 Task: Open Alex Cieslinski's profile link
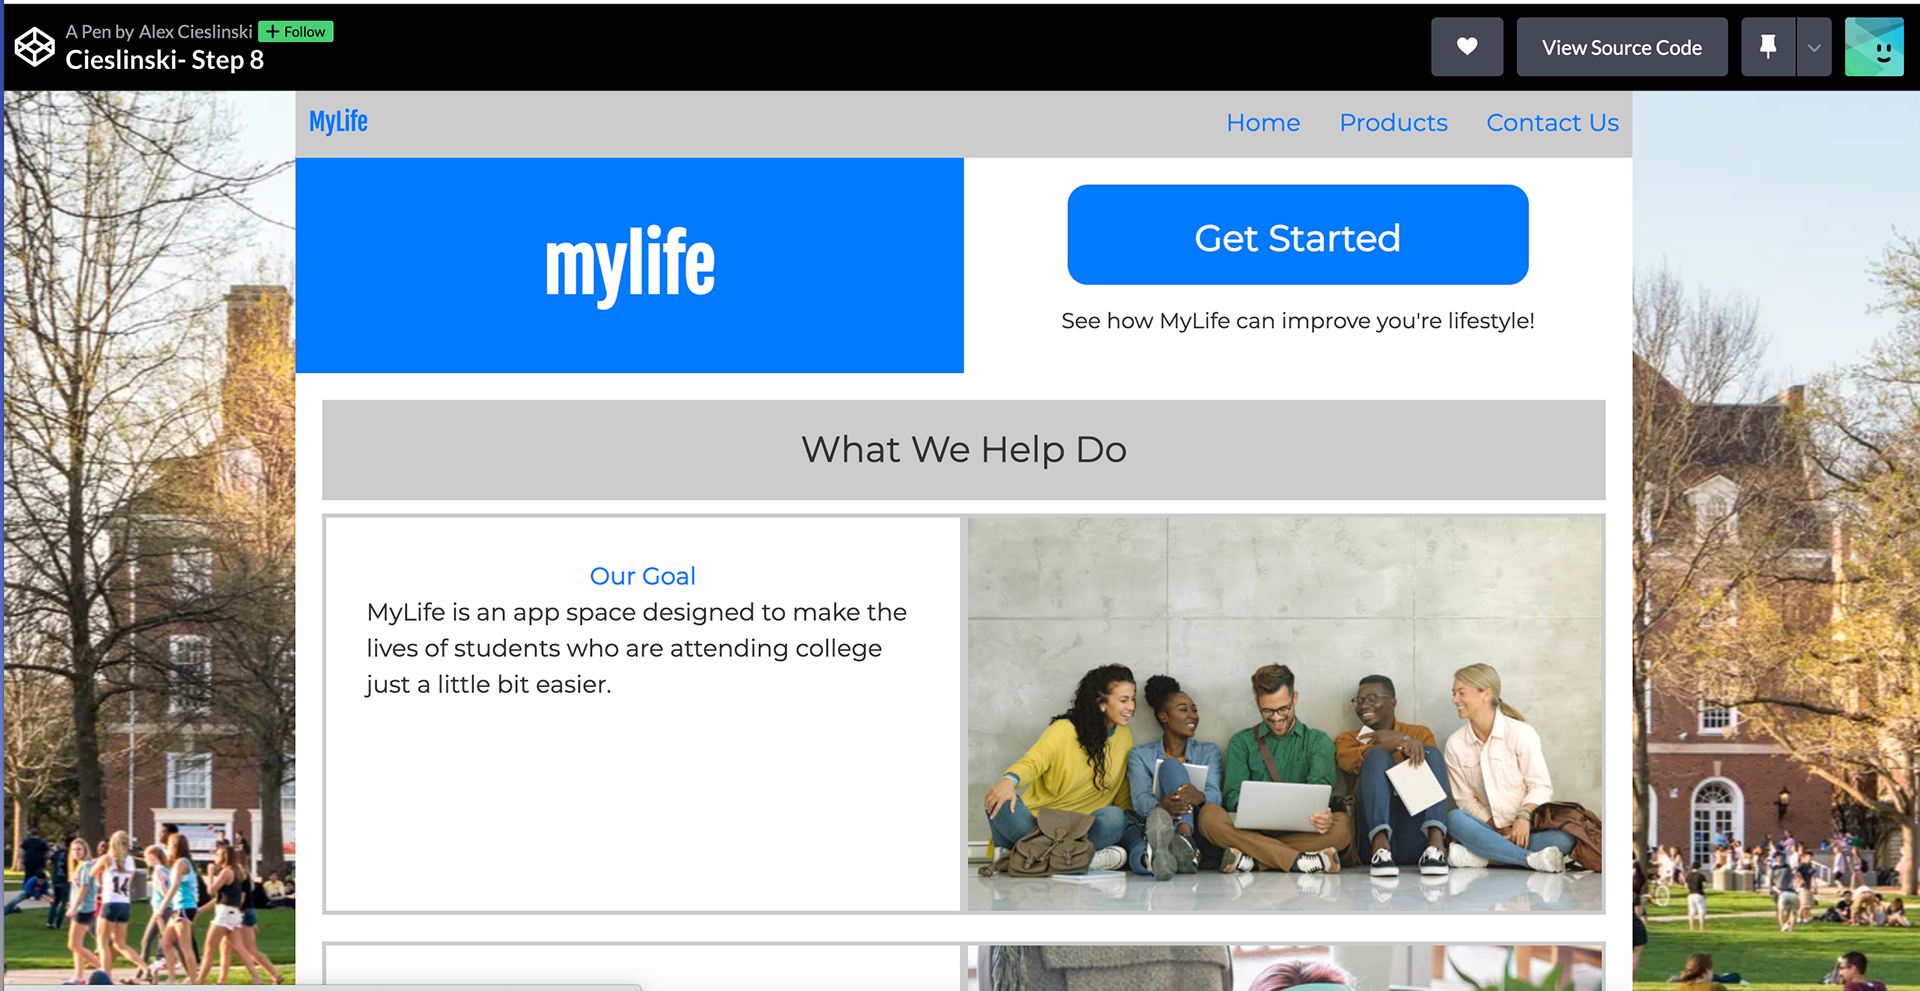point(195,32)
